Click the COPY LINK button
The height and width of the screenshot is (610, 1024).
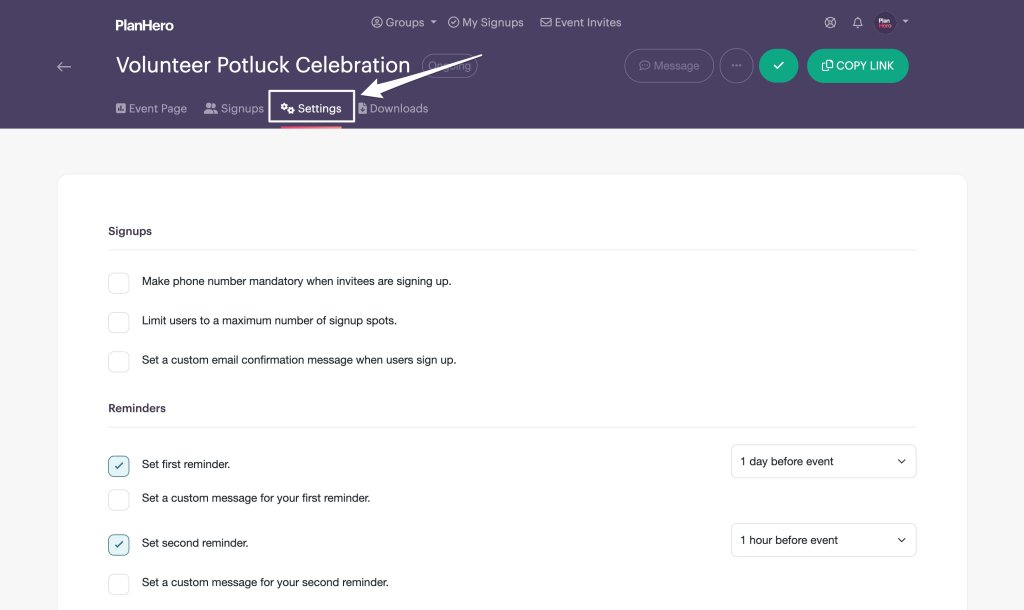pos(857,66)
